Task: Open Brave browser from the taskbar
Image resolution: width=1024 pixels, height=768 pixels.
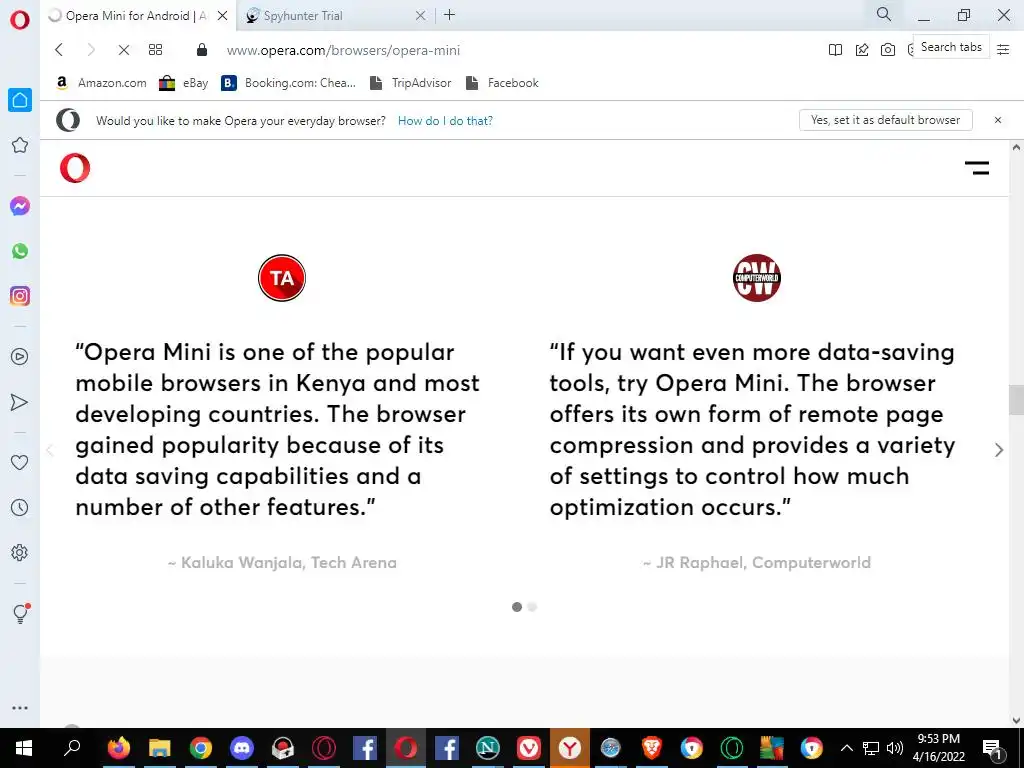Action: (x=651, y=748)
